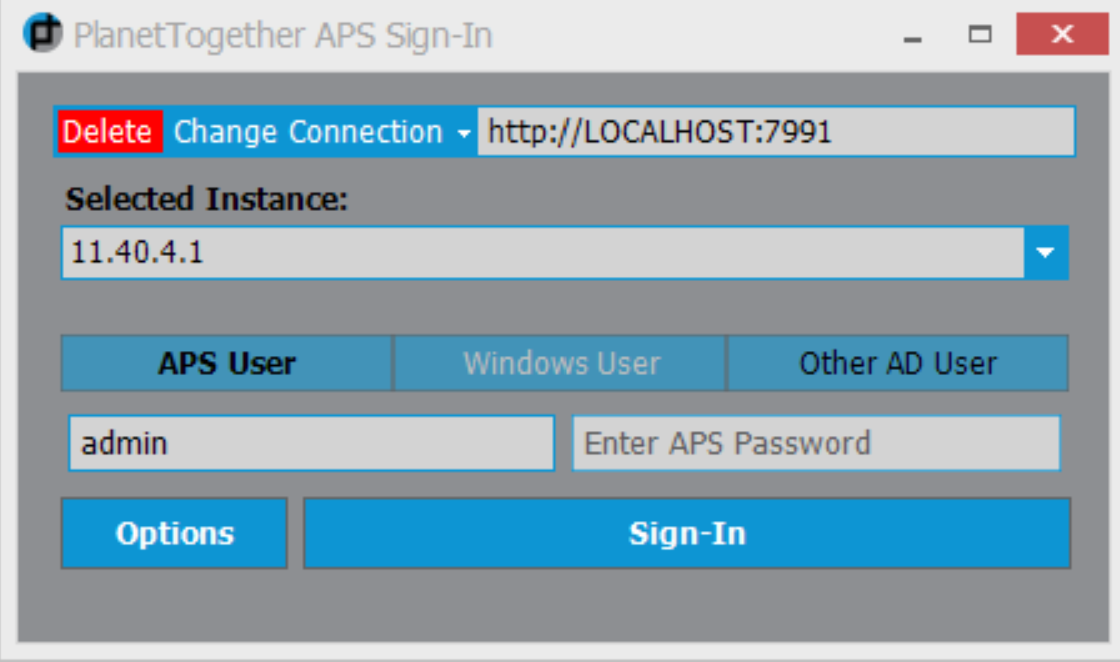Click the http://LOCALHOST:7991 address field

(x=776, y=132)
